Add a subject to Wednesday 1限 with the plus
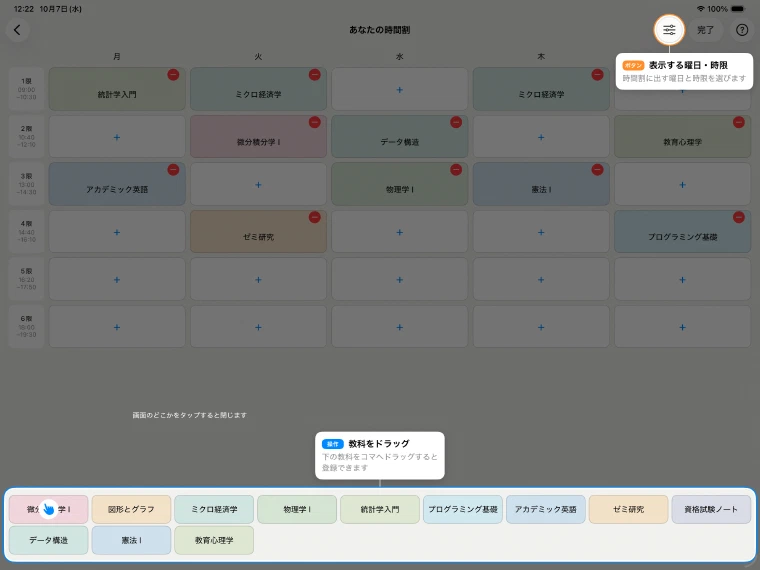Image resolution: width=760 pixels, height=570 pixels. point(399,90)
